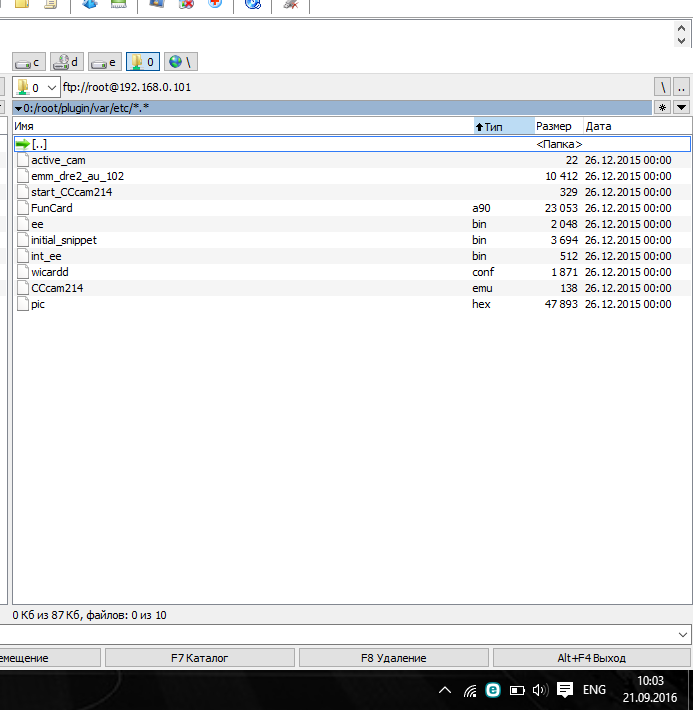Sort files by Имя column

point(240,127)
